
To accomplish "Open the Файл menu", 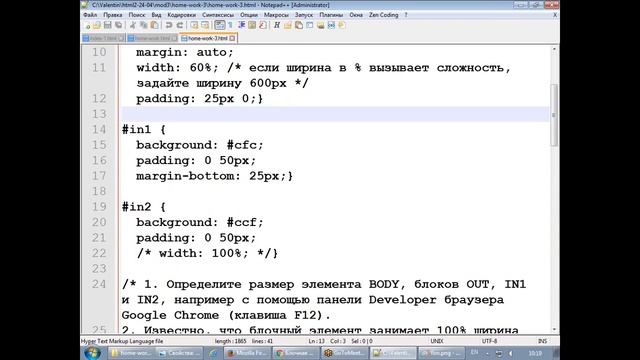I will (90, 15).
